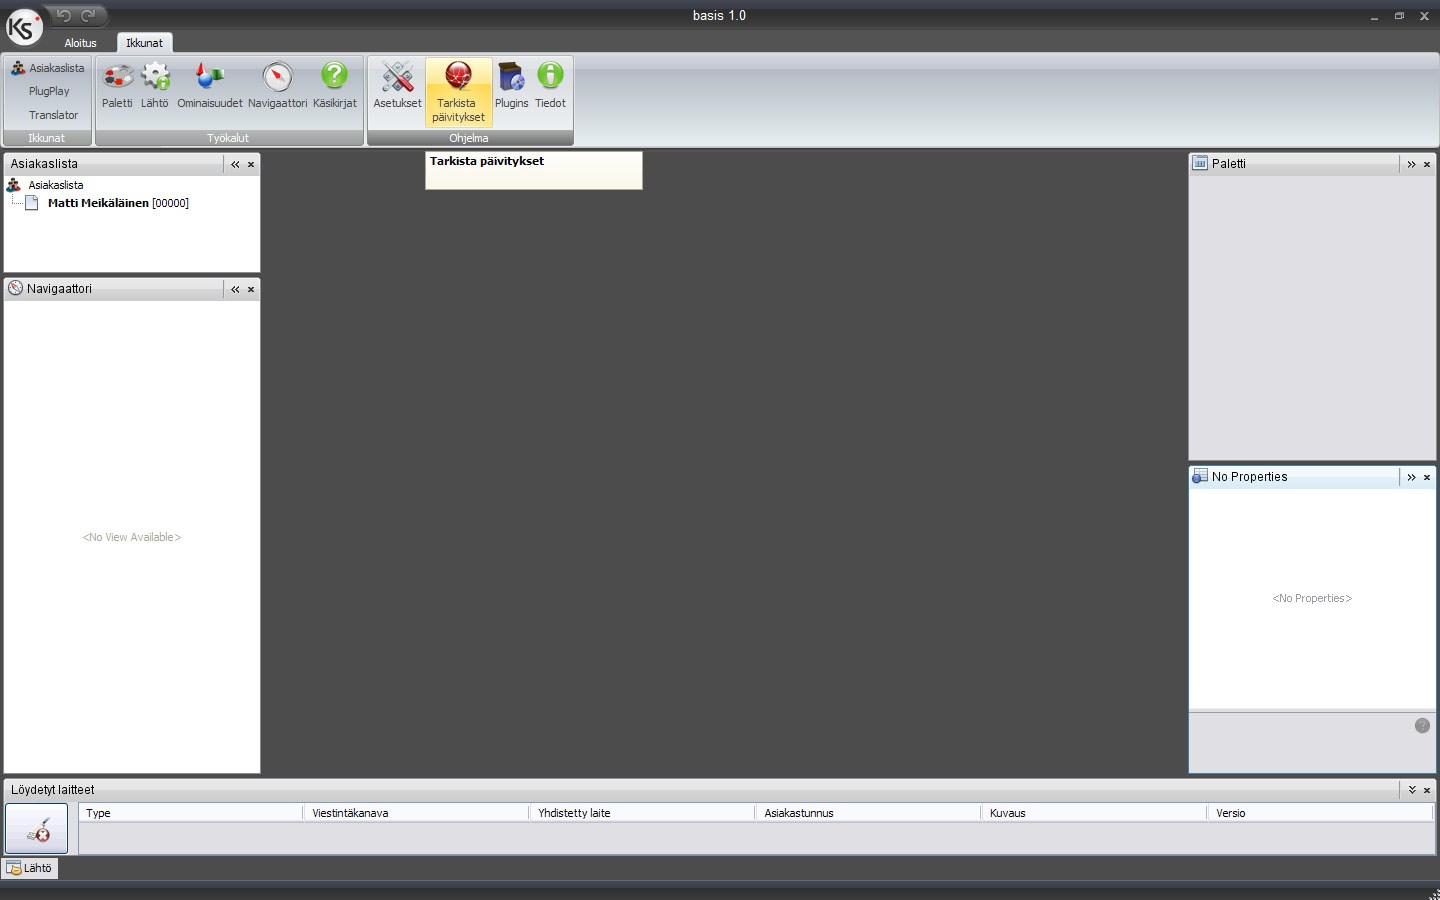
Task: Open Ominaisuudet properties tool
Action: [210, 86]
